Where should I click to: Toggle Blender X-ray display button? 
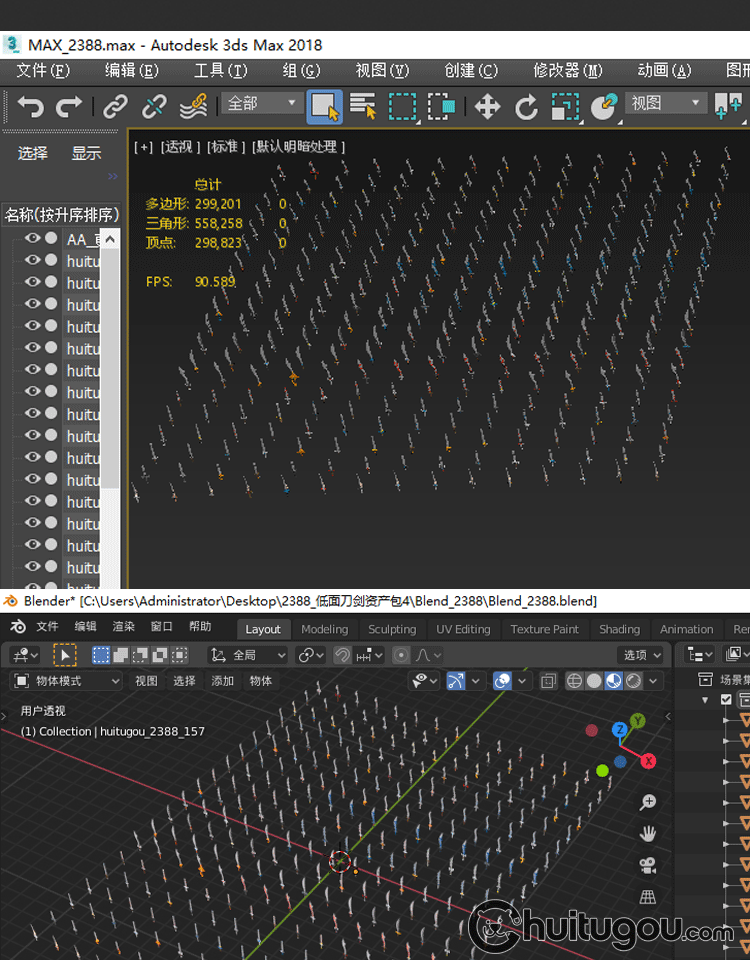click(548, 681)
